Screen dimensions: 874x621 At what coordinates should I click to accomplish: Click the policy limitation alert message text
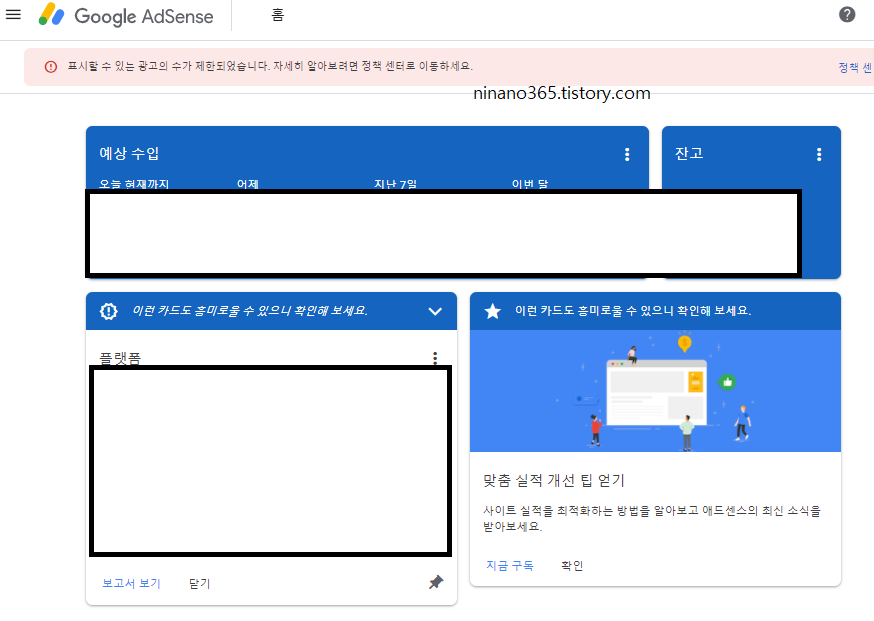[270, 66]
